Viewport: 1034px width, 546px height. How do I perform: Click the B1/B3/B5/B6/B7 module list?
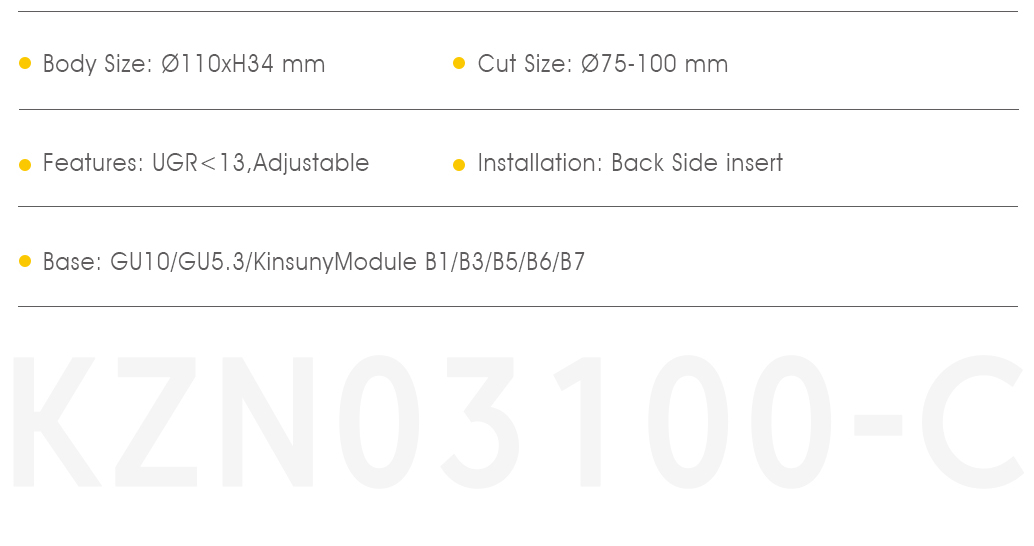click(x=505, y=262)
